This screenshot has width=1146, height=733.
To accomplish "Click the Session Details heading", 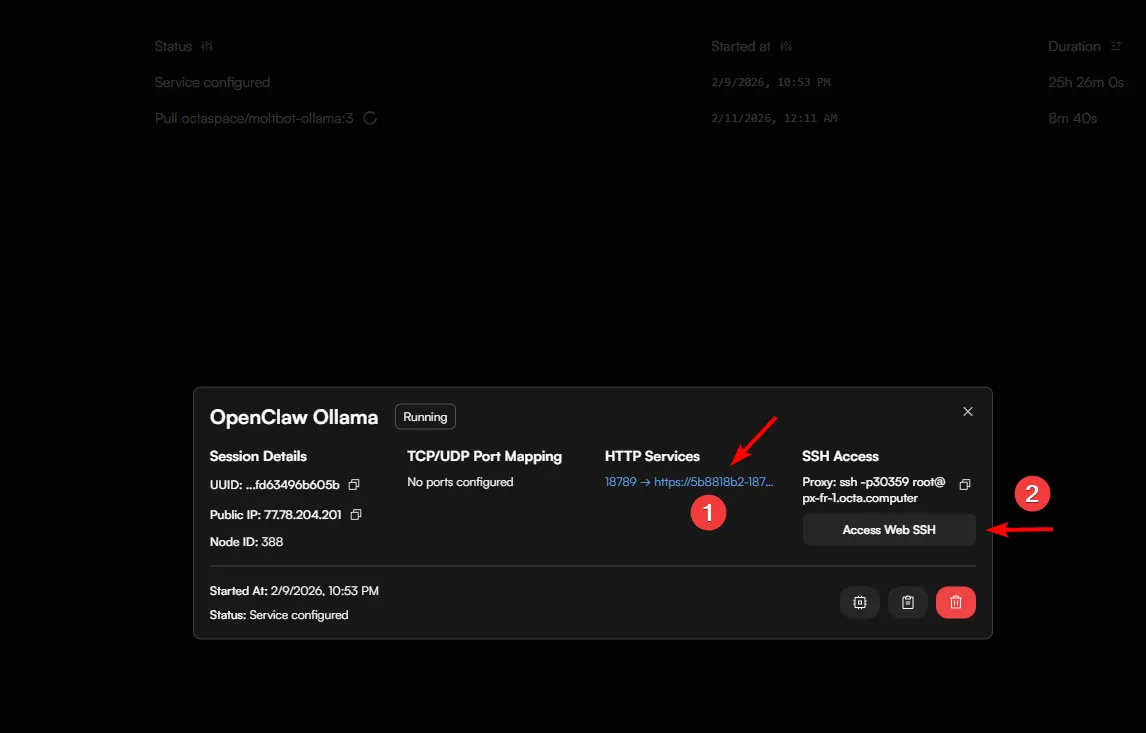I will [258, 456].
